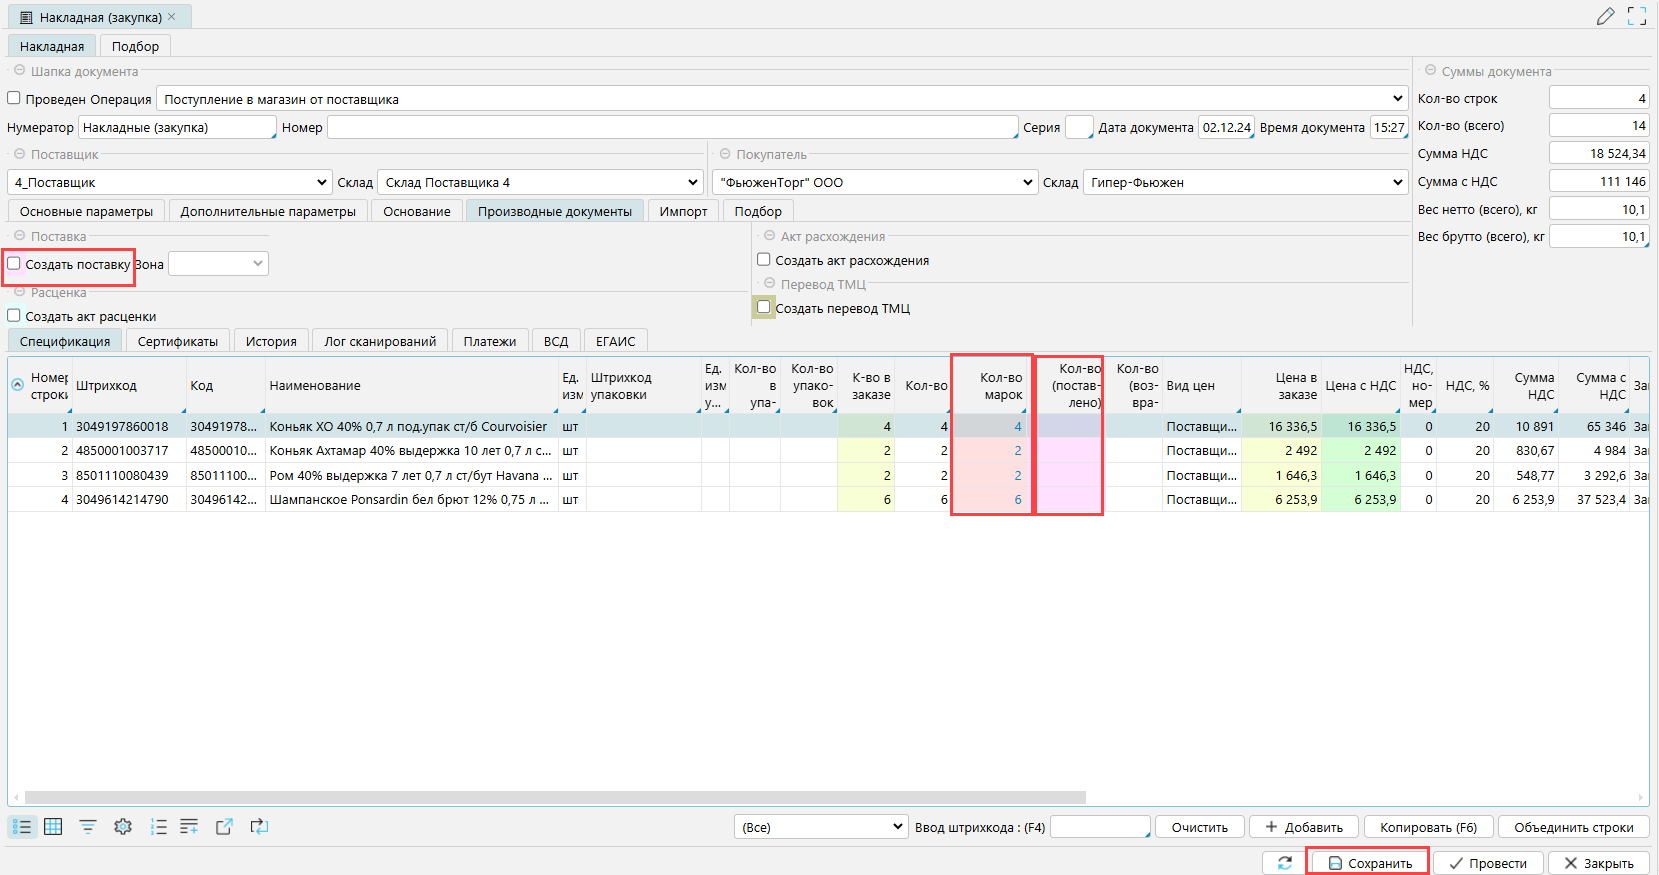The width and height of the screenshot is (1659, 875).
Task: Click the pencil edit icon at top right
Action: click(1605, 16)
